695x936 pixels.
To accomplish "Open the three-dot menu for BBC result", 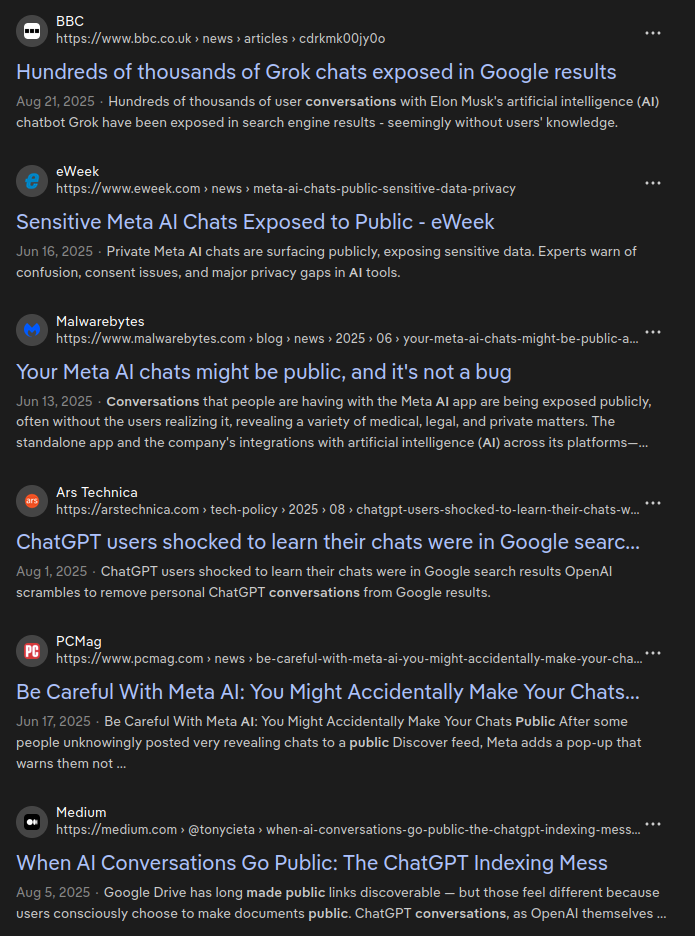I will [653, 33].
